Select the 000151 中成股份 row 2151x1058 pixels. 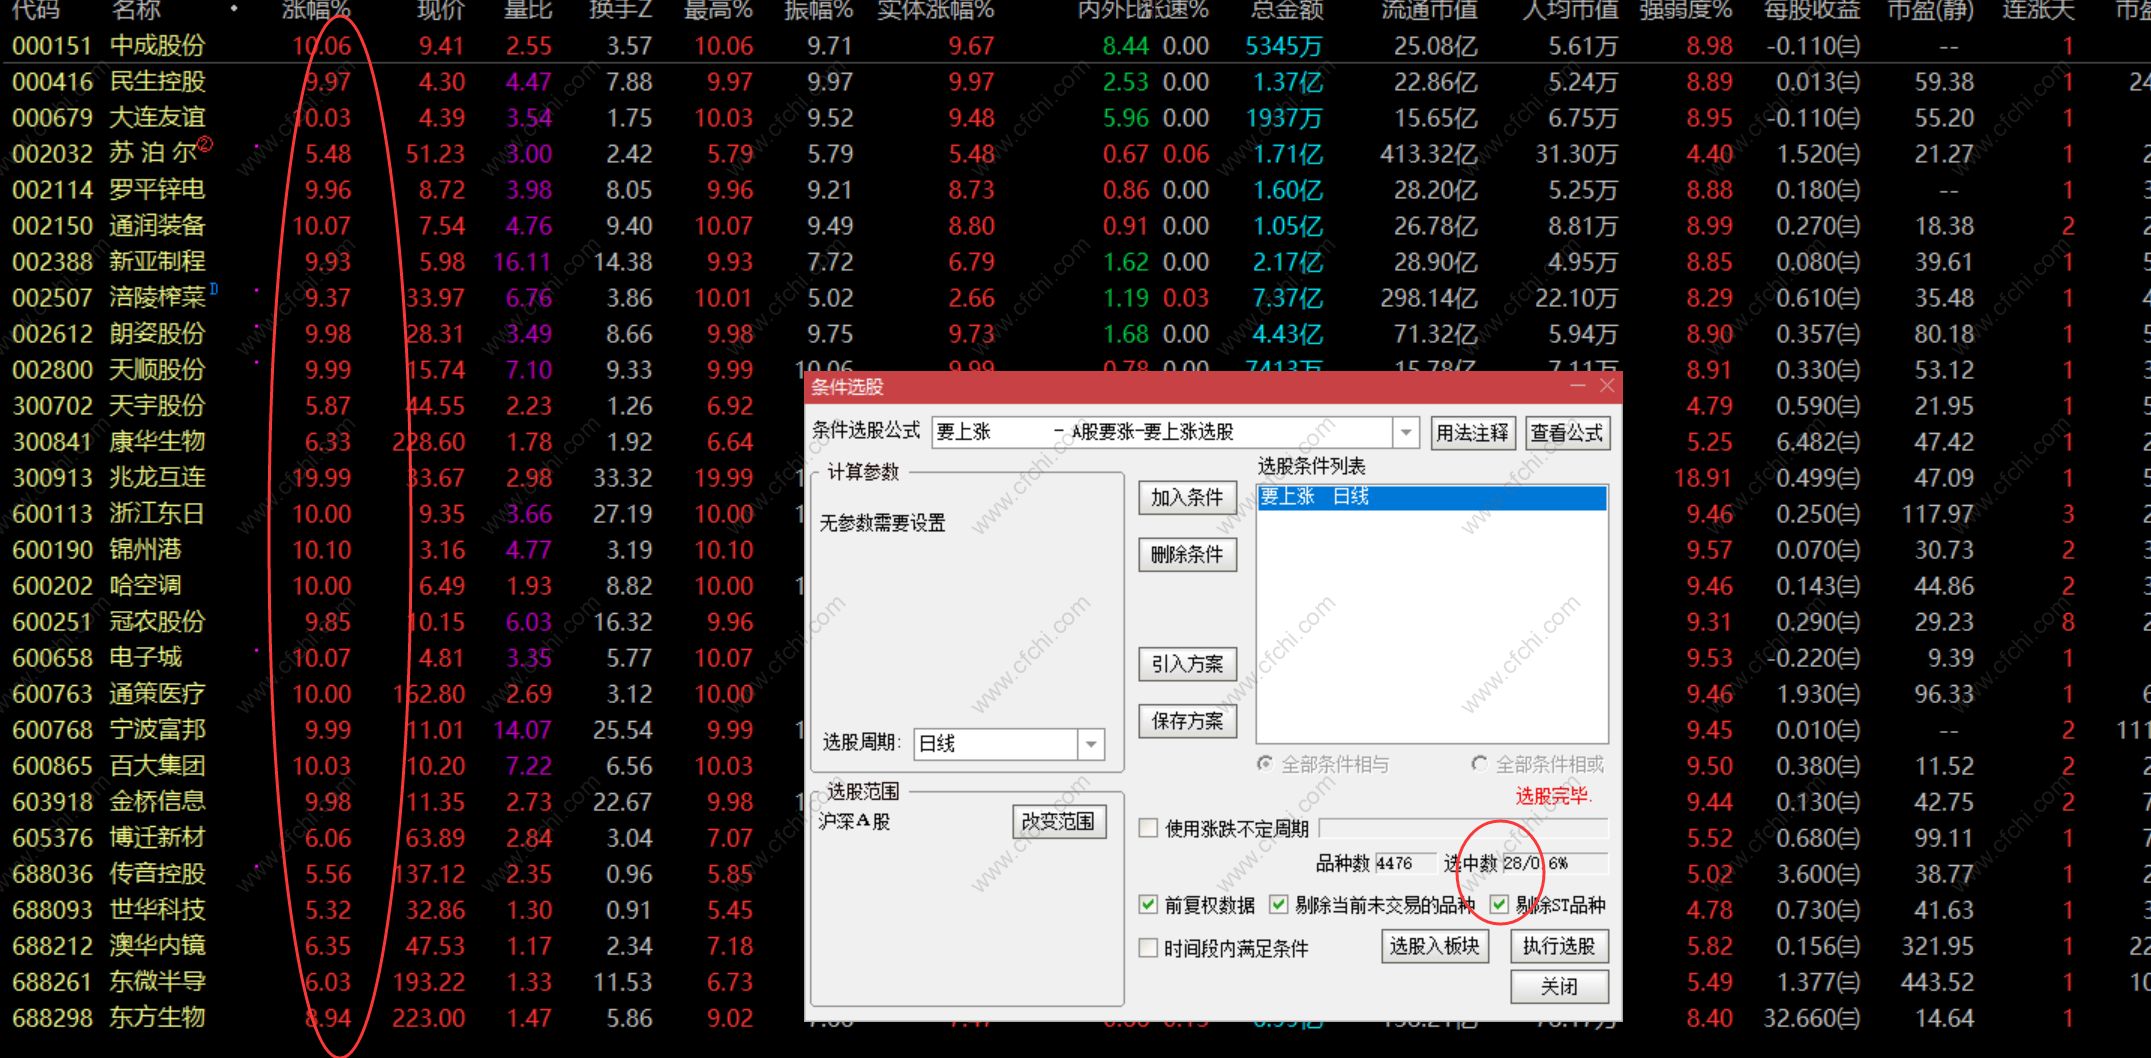pos(1075,46)
